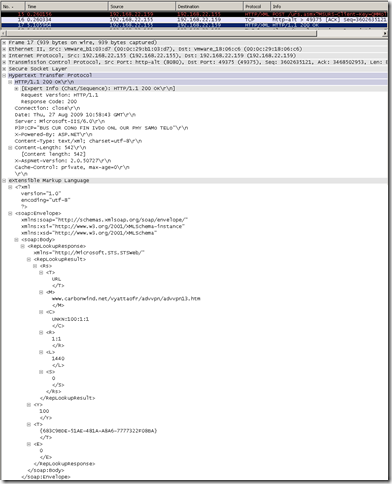Select the P3P:CP header line
Image resolution: width=392 pixels, height=484 pixels.
pos(101,128)
